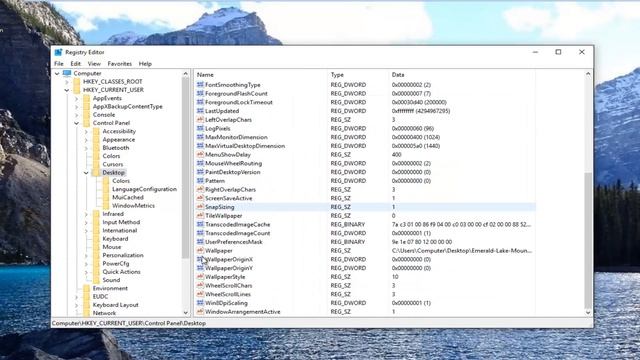Click the Pattern DWORD icon

[200, 180]
